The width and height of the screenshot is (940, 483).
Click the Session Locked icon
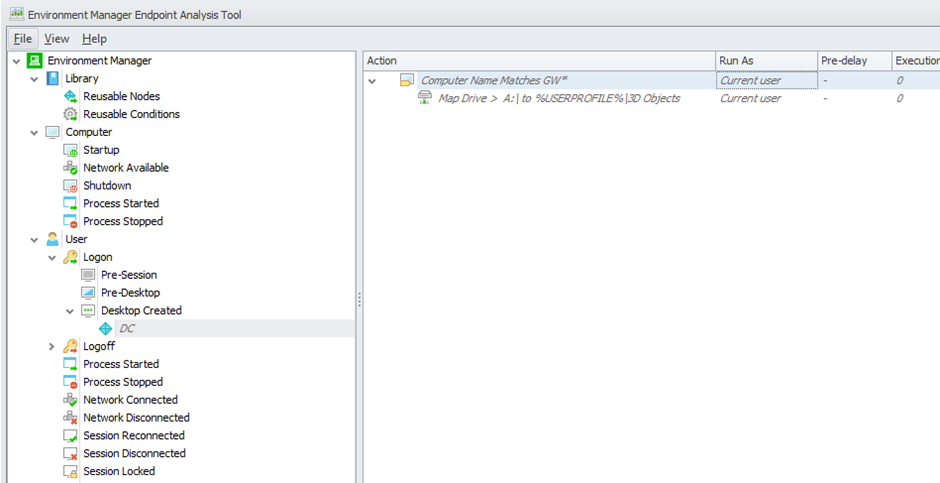71,471
